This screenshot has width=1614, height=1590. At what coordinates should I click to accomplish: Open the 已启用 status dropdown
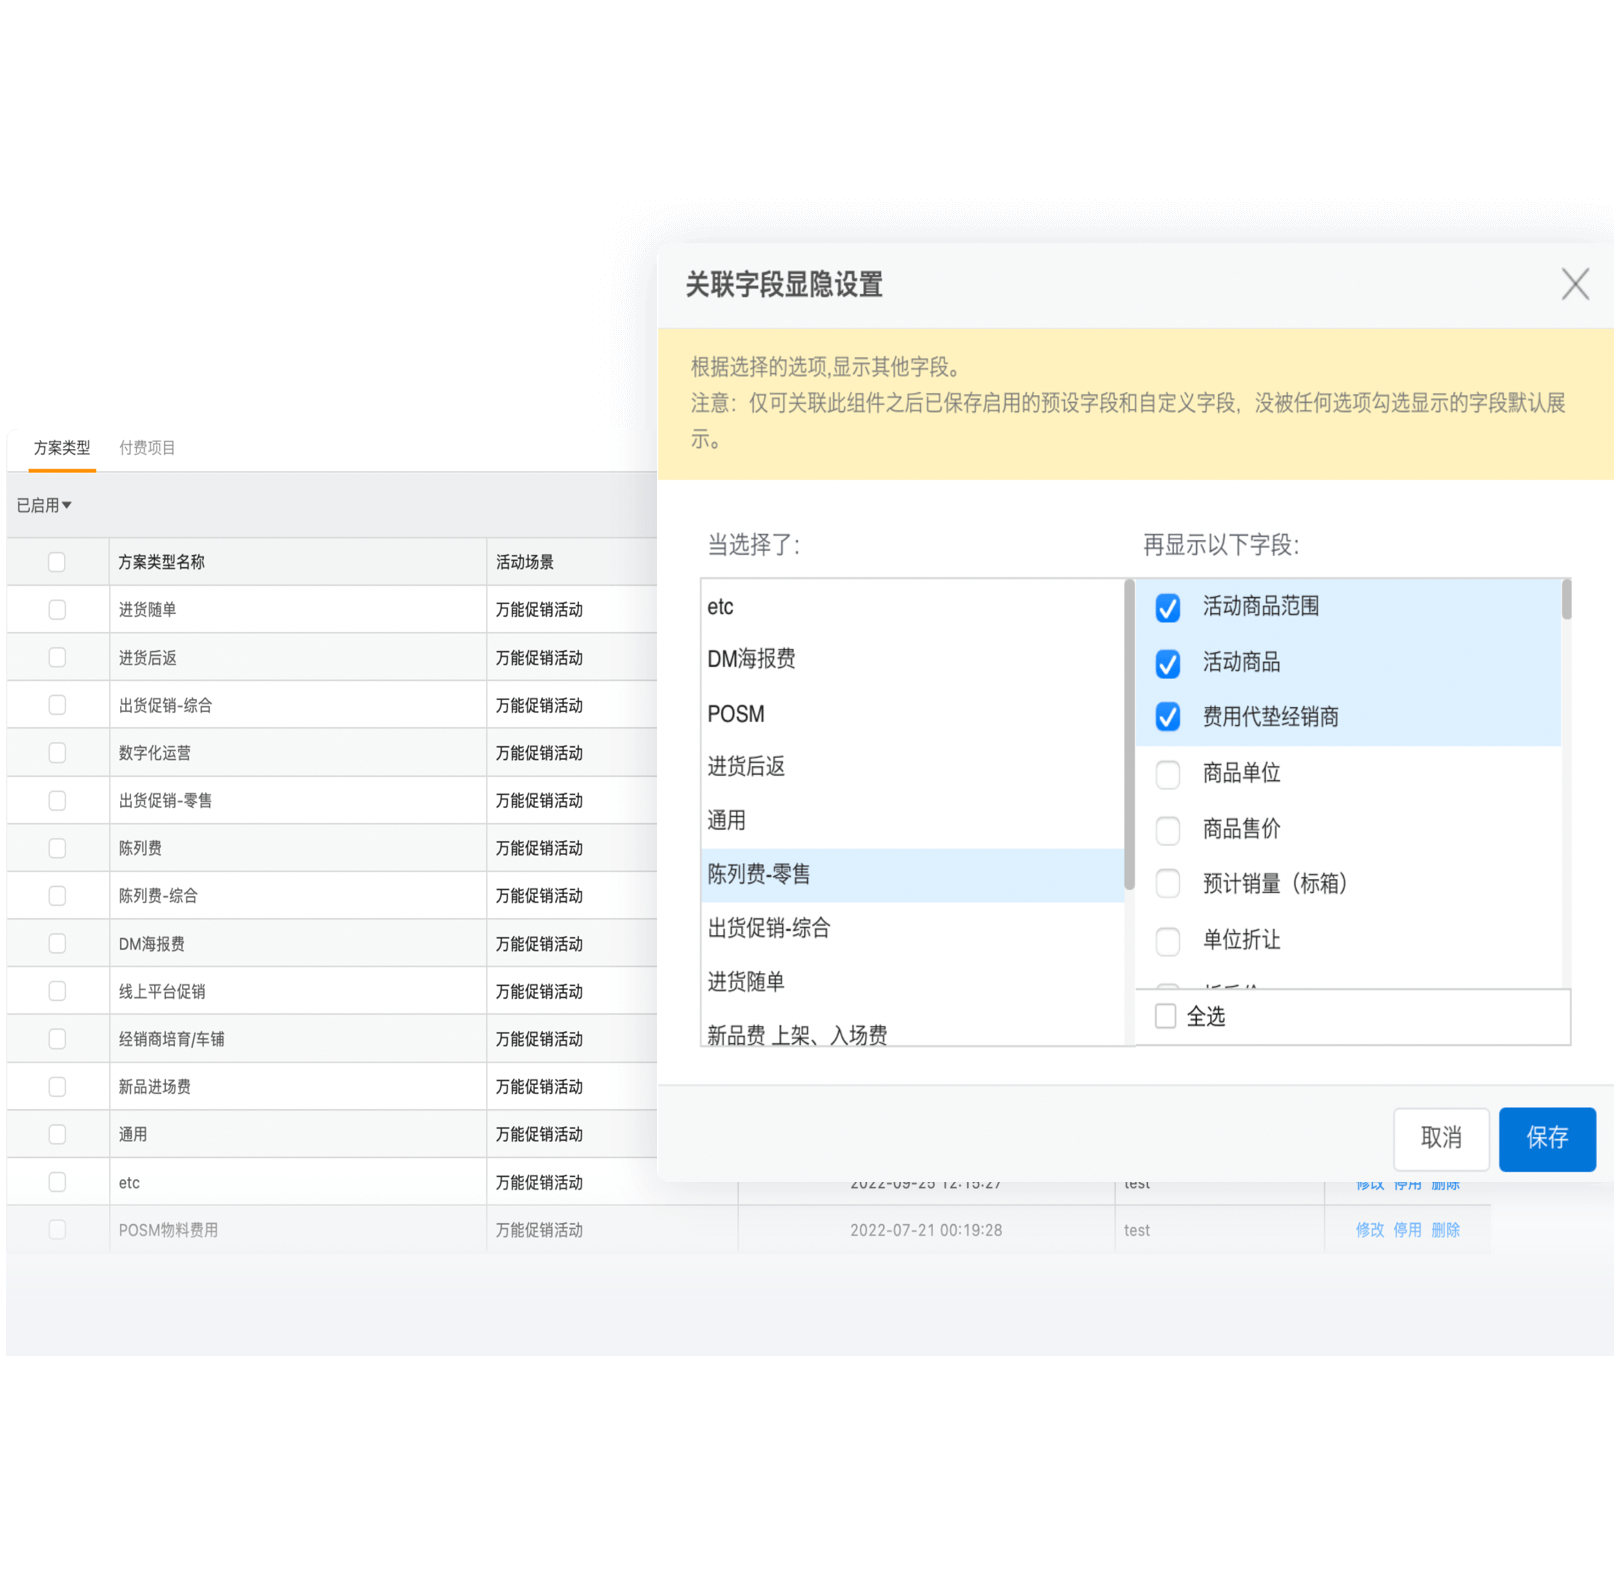[x=44, y=505]
